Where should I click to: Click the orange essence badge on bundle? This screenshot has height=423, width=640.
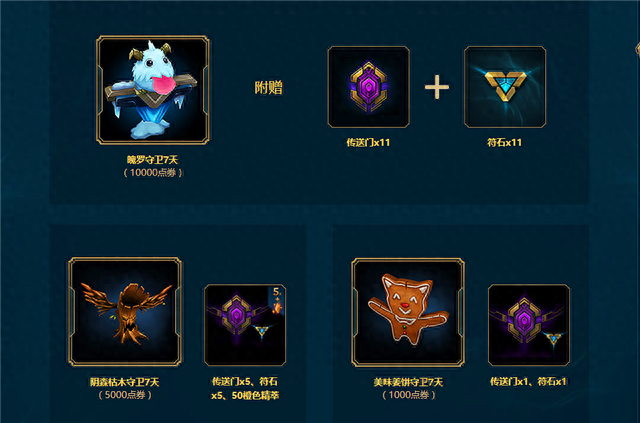[x=277, y=300]
